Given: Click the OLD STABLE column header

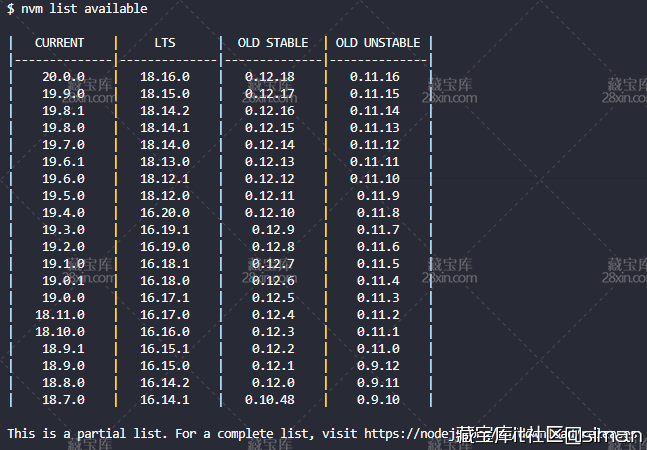Looking at the screenshot, I should pos(270,43).
